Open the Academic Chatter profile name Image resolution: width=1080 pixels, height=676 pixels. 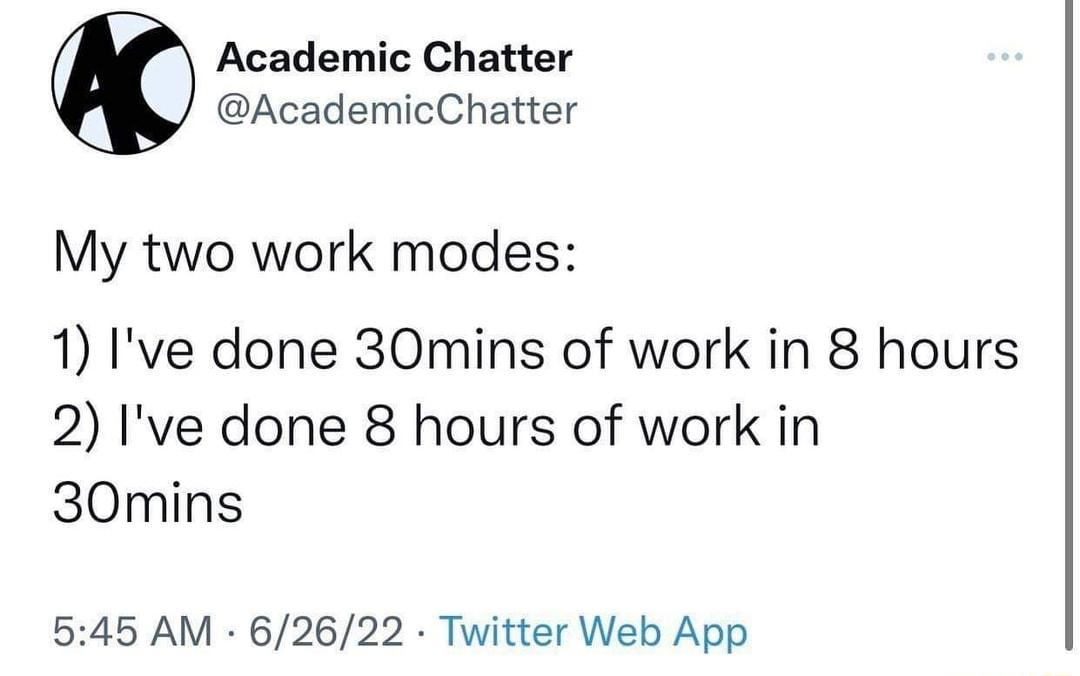click(x=394, y=57)
